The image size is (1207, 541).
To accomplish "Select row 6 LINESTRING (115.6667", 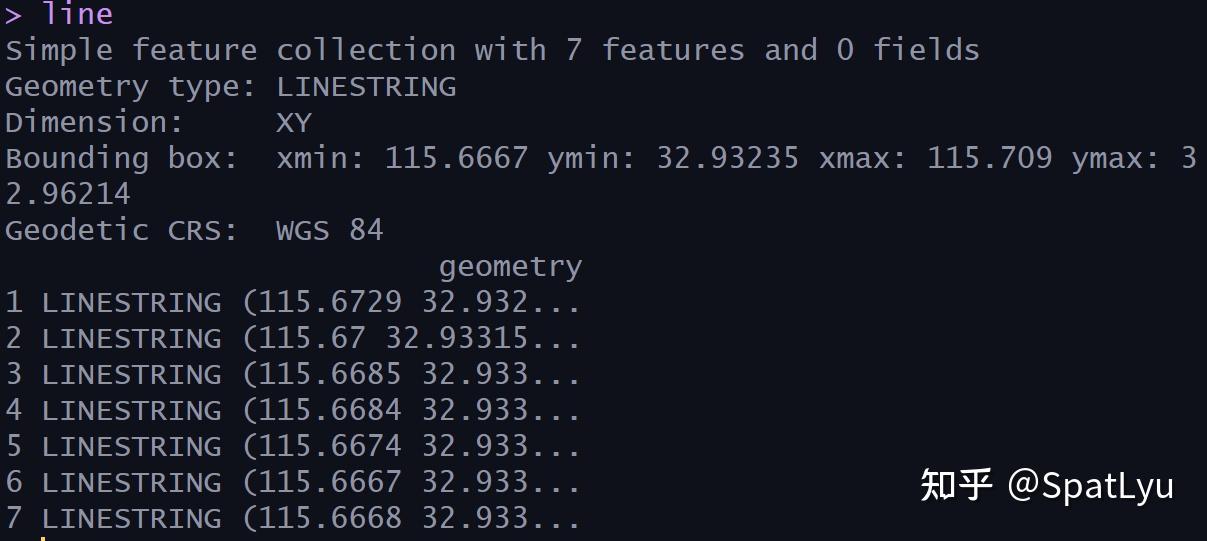I will point(293,482).
